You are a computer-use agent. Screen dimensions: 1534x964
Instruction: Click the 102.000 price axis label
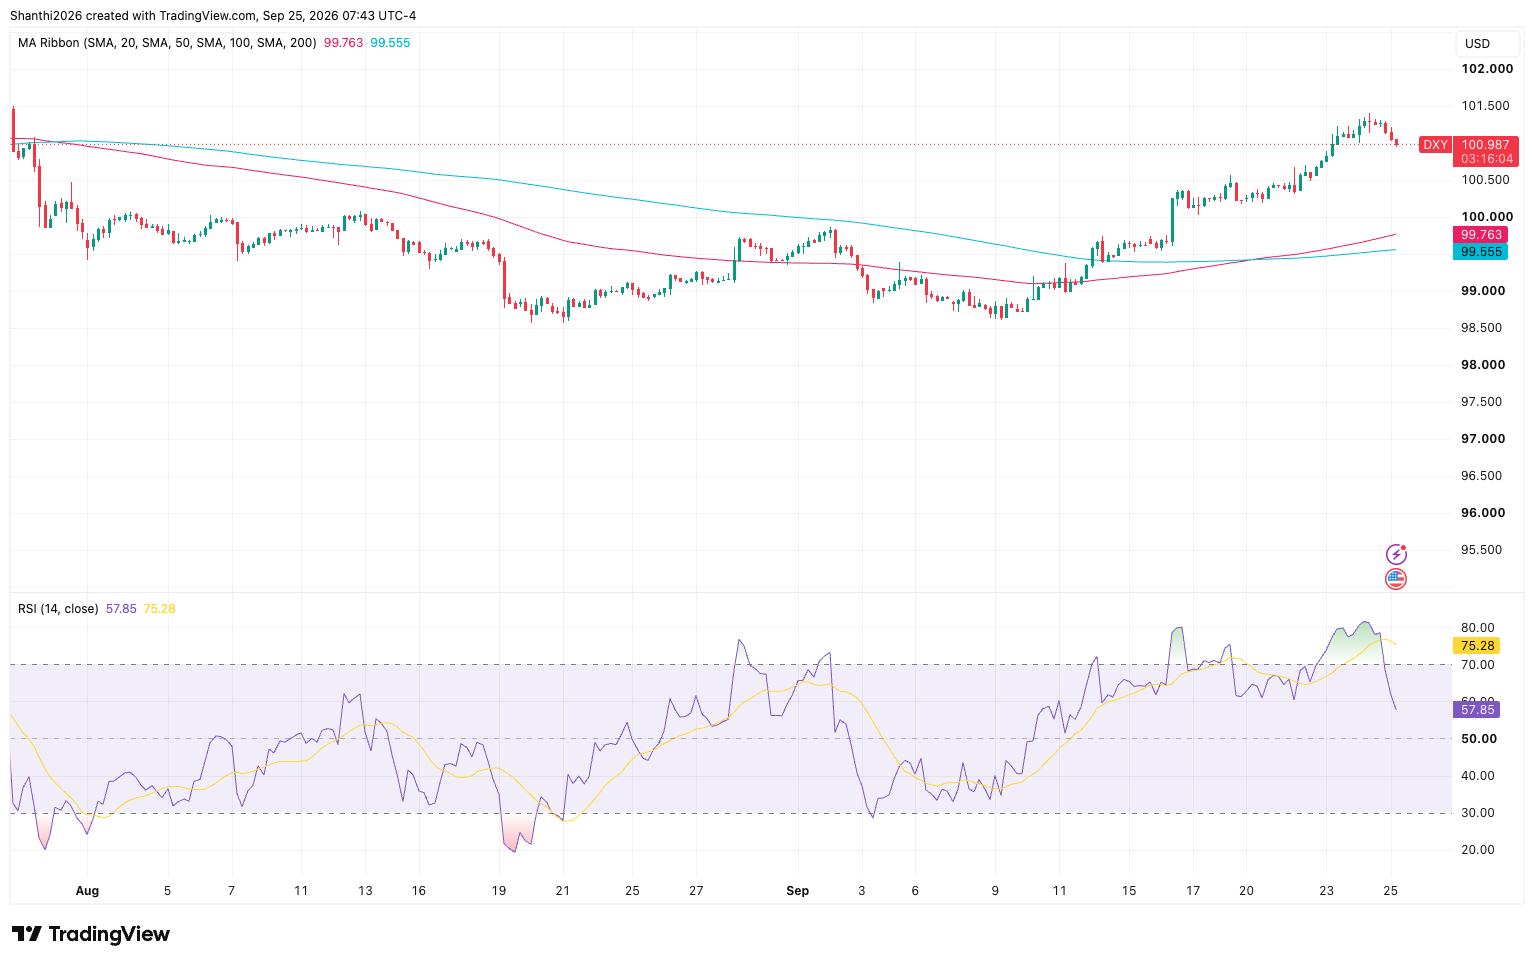click(x=1487, y=69)
